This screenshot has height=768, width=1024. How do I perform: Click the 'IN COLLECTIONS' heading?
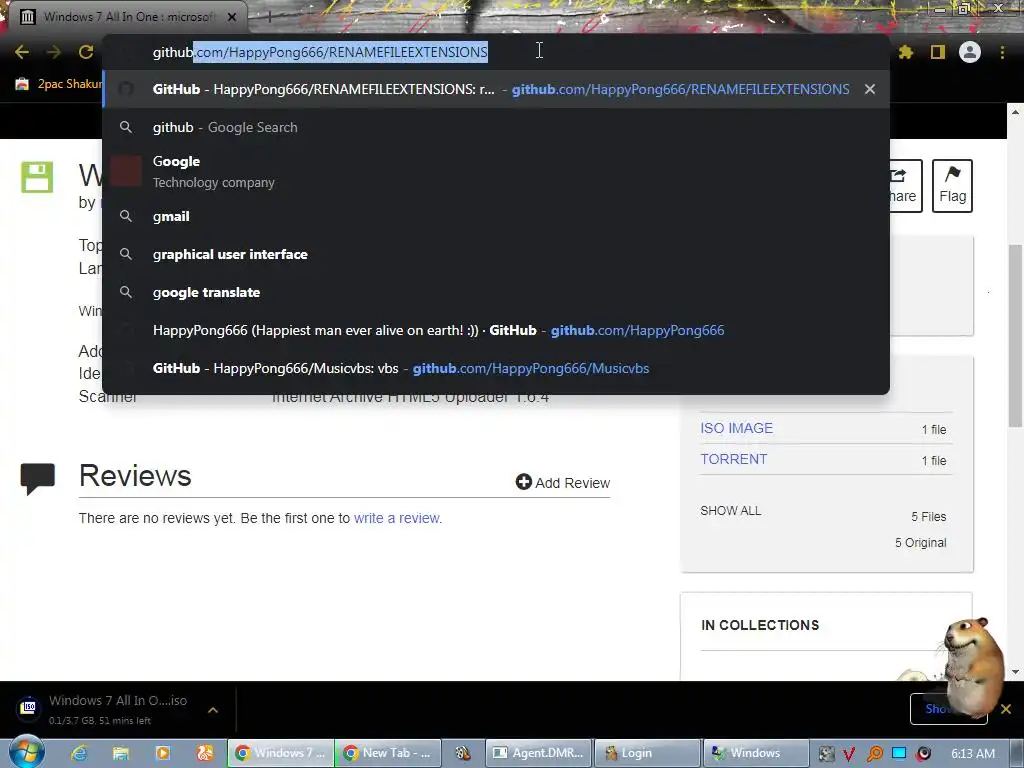[760, 625]
